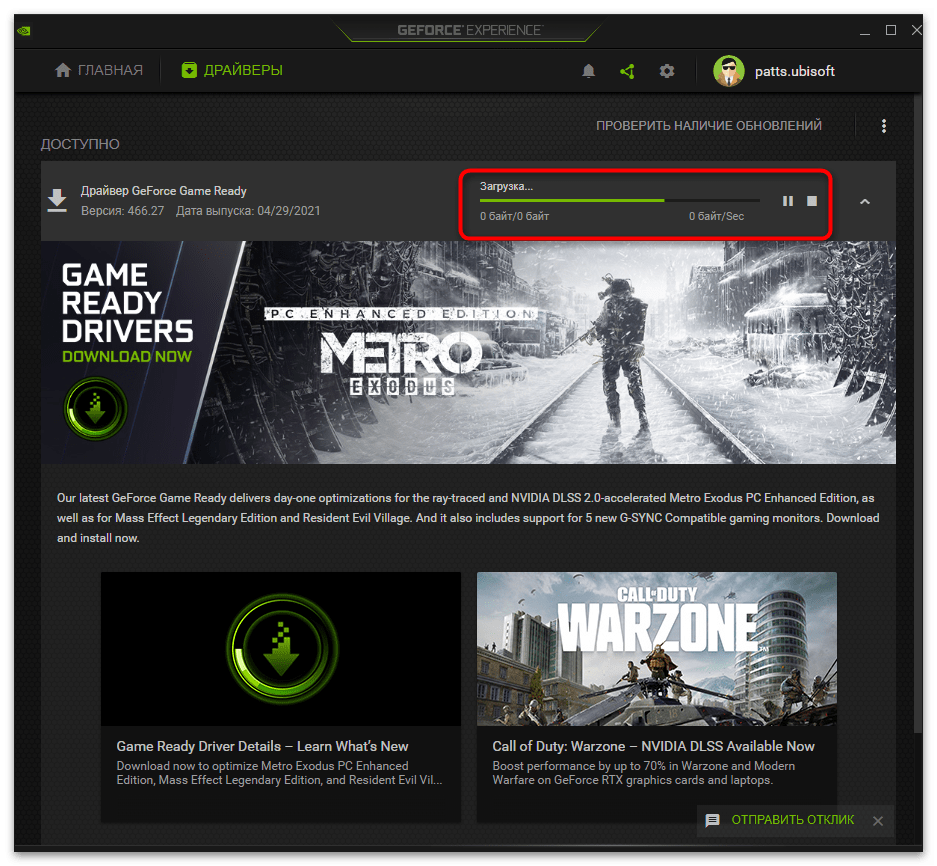Click the NVIDIA logo in title bar

tap(24, 30)
